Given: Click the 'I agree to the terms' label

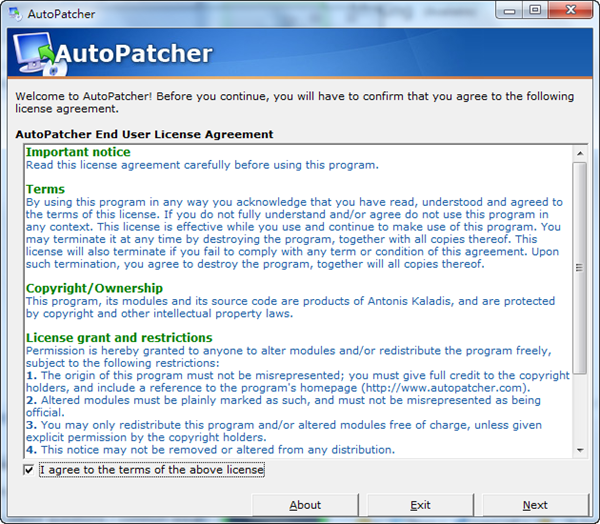Looking at the screenshot, I should coord(151,470).
